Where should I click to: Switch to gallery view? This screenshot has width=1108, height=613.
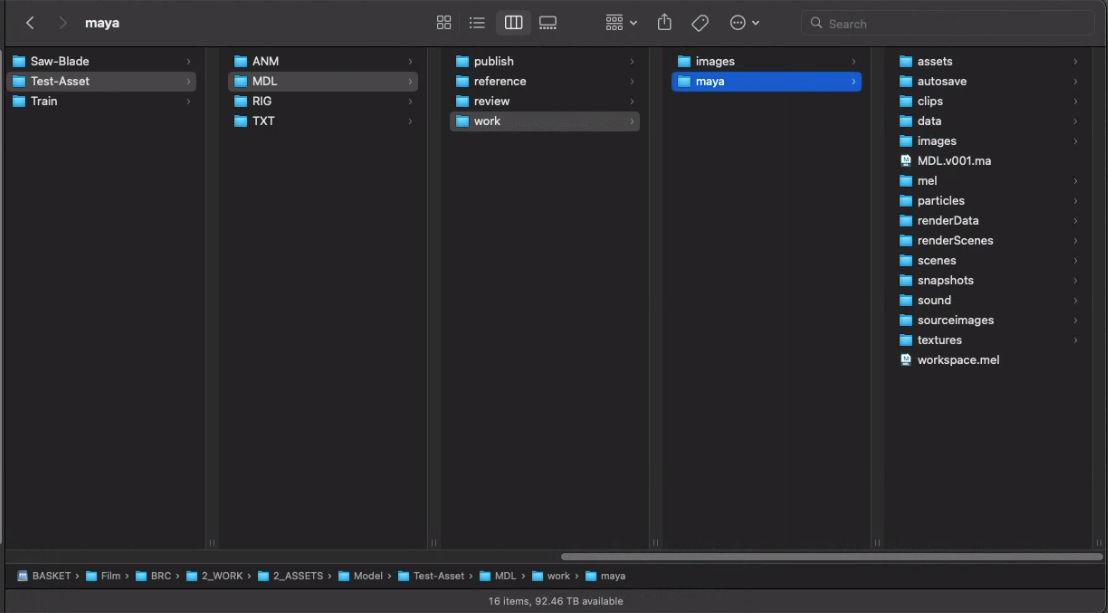tap(547, 23)
